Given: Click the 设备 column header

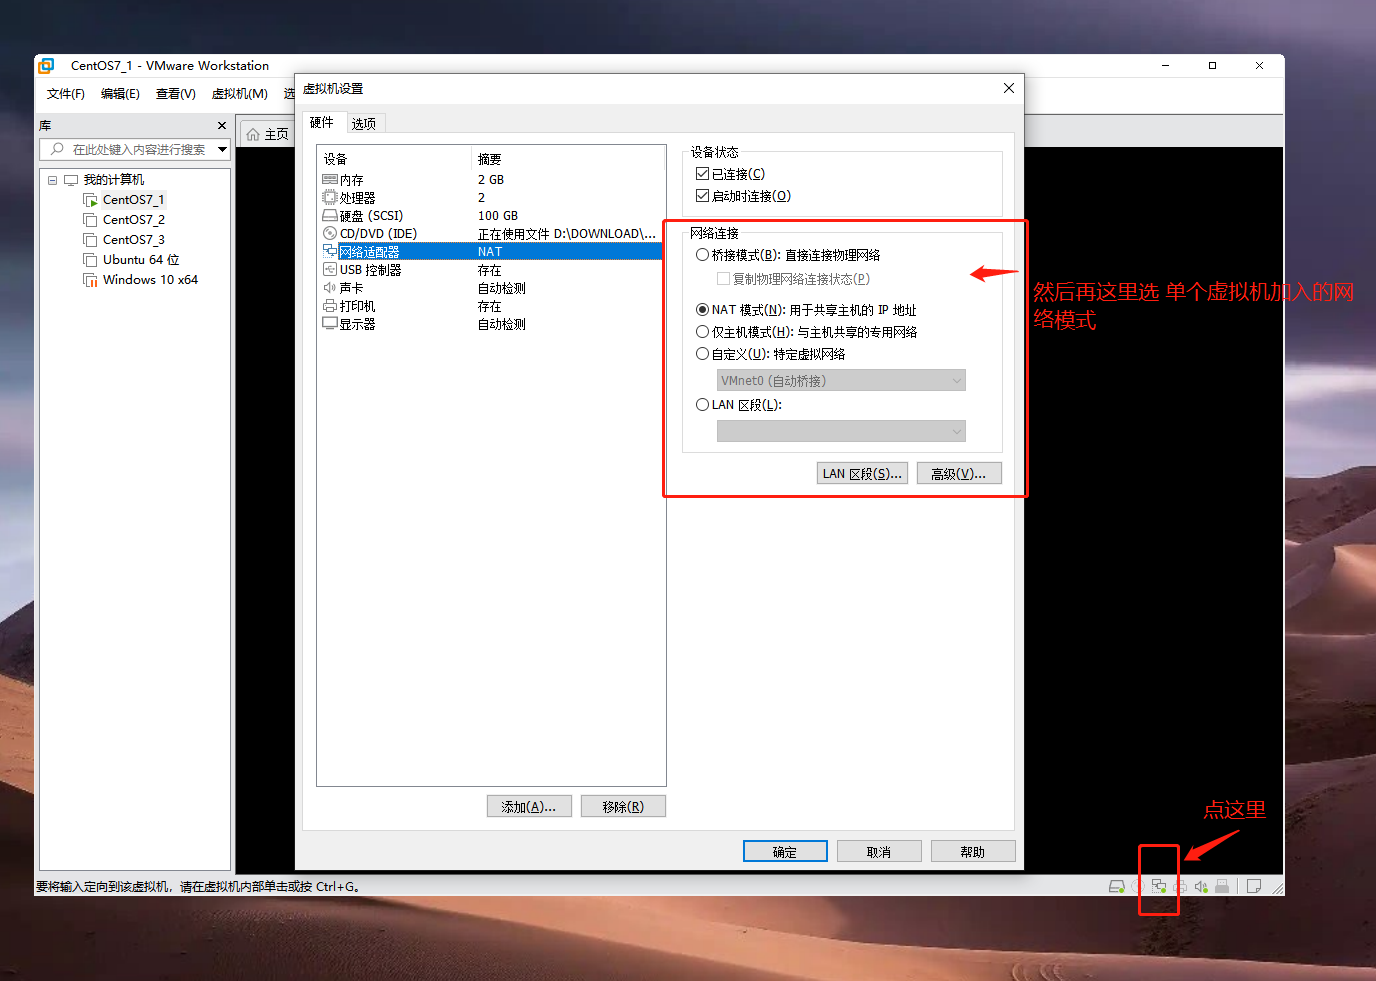Looking at the screenshot, I should point(395,159).
